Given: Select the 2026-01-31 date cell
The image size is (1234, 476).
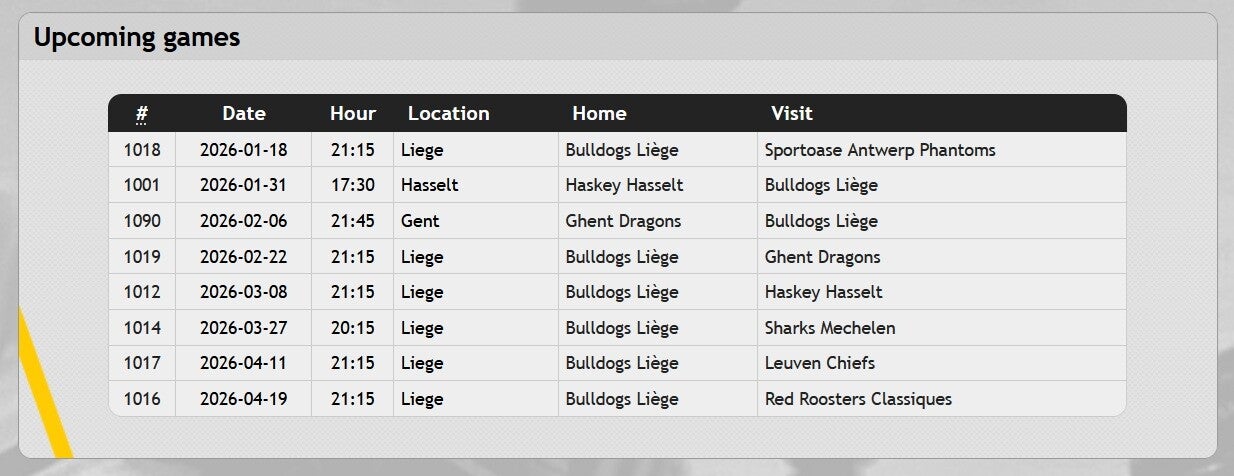Looking at the screenshot, I should 243,185.
